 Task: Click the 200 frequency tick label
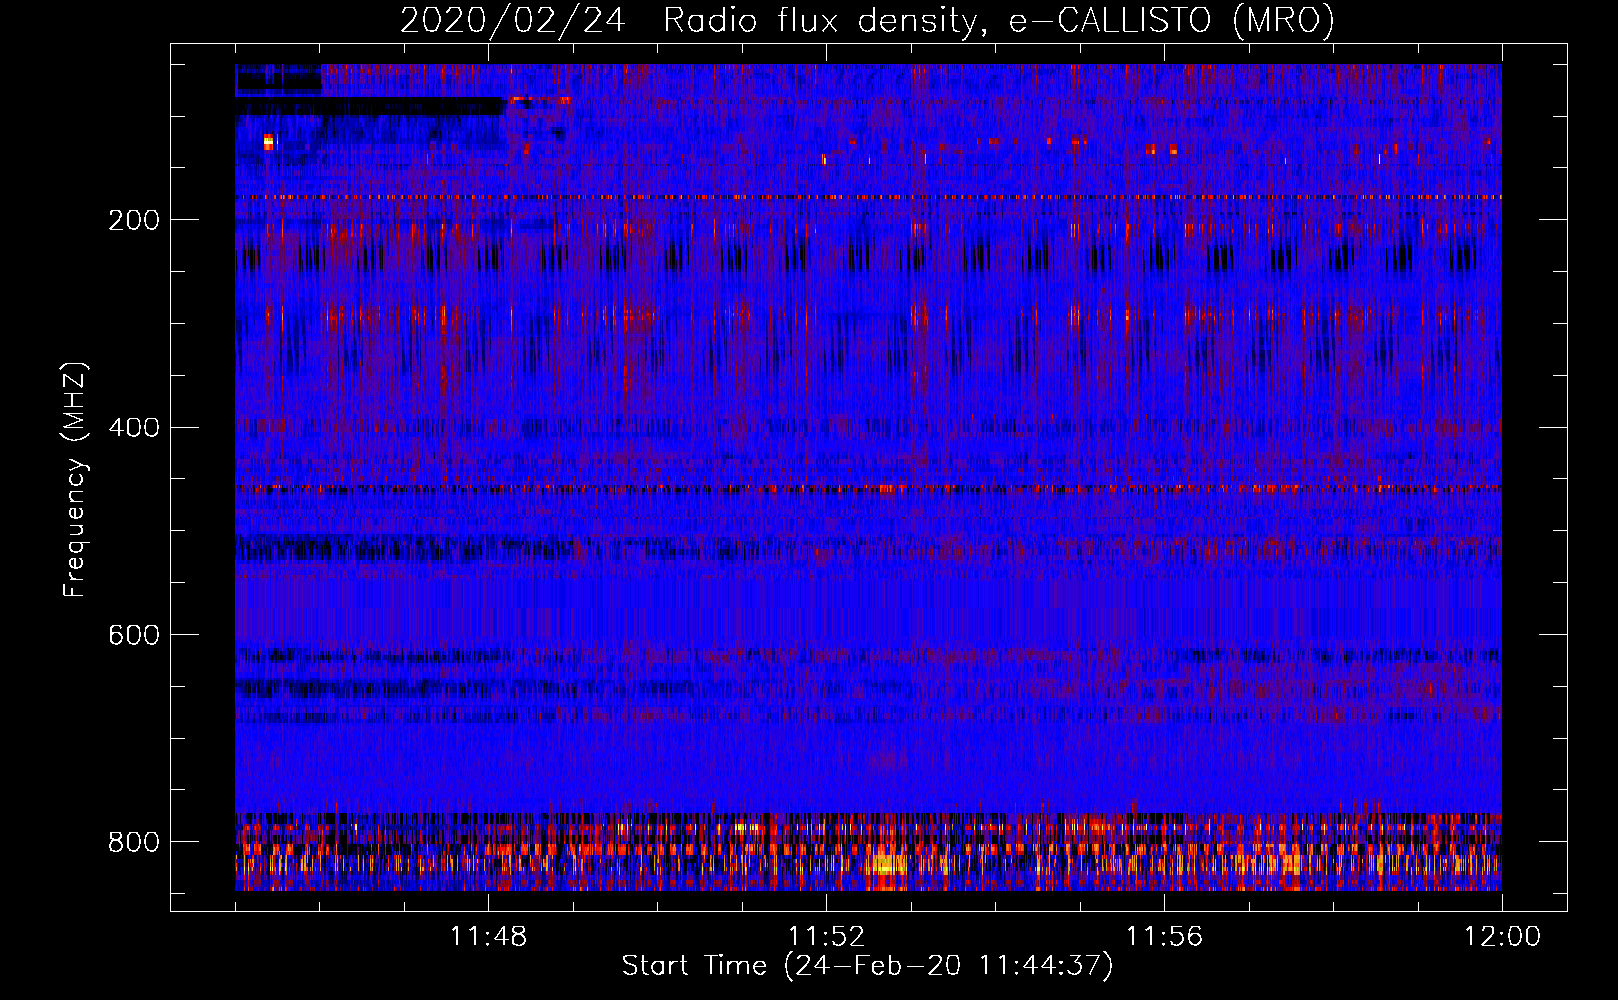tap(134, 220)
